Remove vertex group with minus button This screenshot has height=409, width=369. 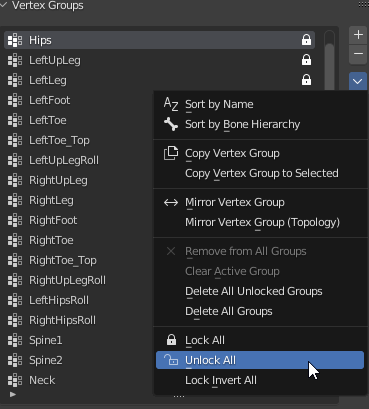tap(358, 54)
